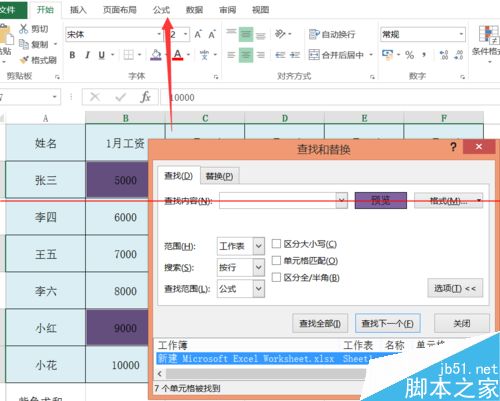Click the Borders icon
This screenshot has width=500, height=401.
coord(128,55)
